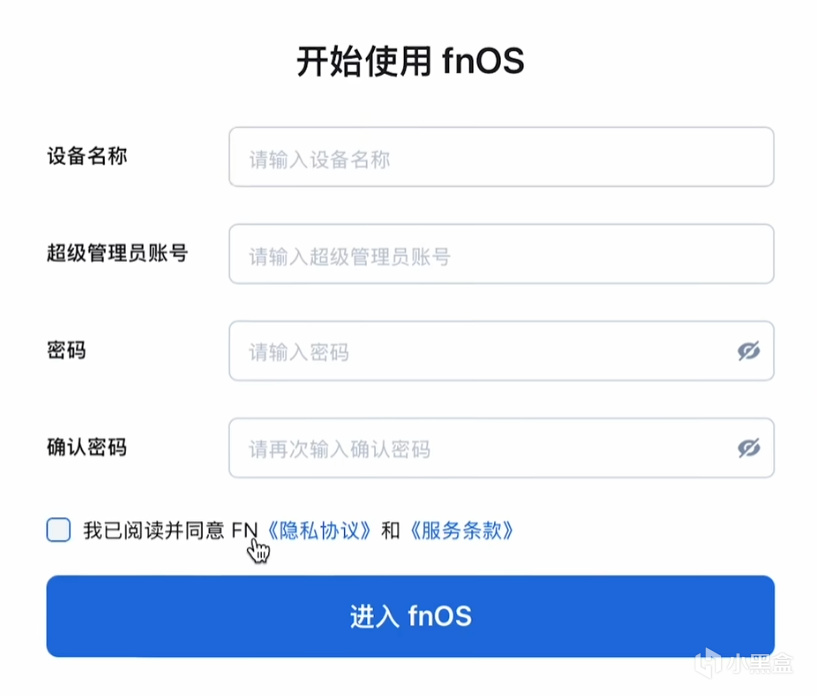The width and height of the screenshot is (817, 696).
Task: Click the 密码 field label
Action: tap(66, 350)
